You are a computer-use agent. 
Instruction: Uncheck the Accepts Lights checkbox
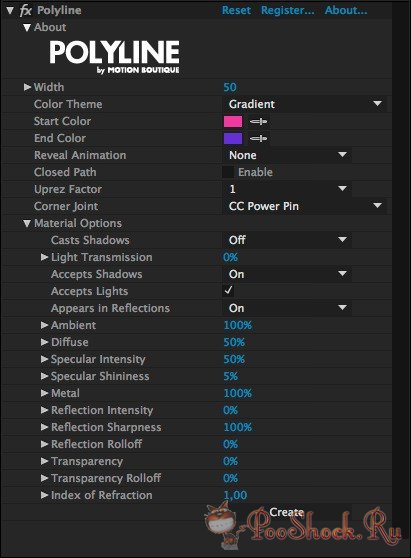click(x=228, y=291)
